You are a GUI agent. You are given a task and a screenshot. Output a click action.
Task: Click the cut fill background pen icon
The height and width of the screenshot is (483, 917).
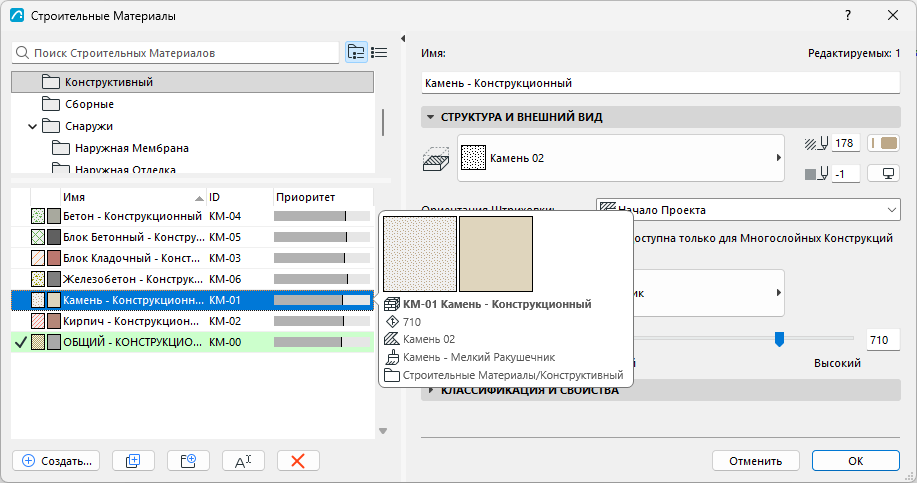tap(816, 174)
